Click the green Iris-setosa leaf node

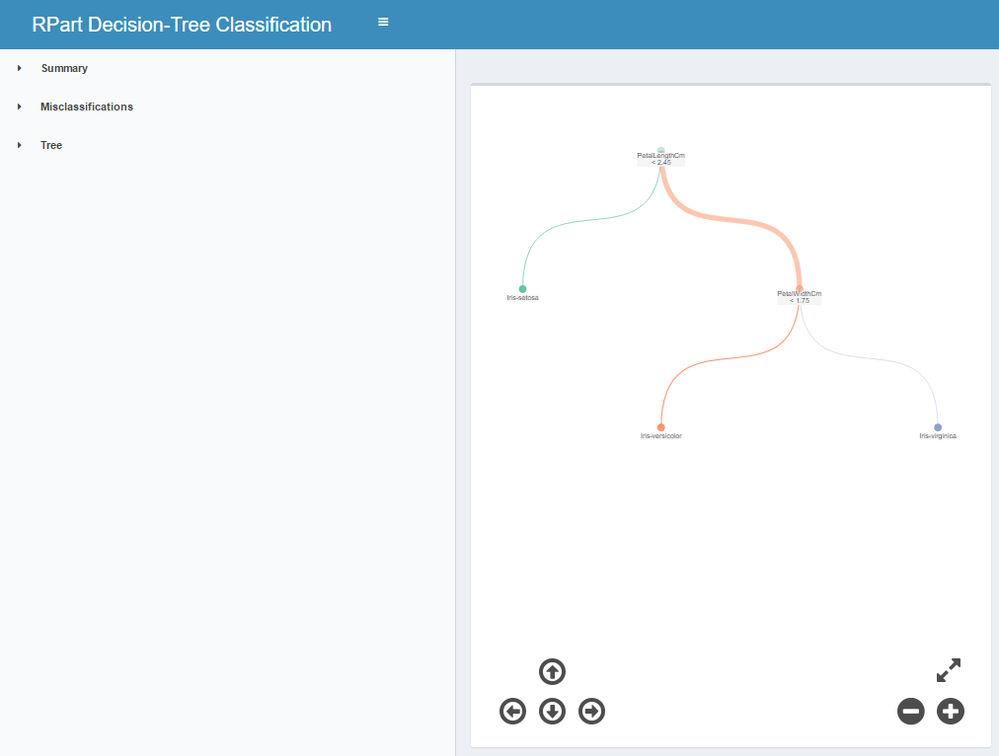pos(522,289)
